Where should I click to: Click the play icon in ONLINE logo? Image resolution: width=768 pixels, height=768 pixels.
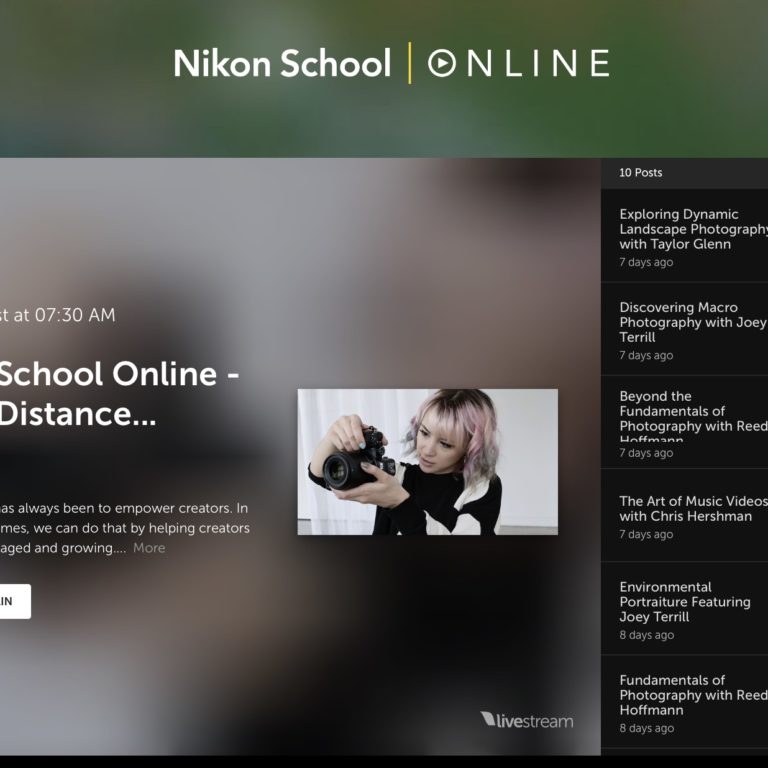442,64
